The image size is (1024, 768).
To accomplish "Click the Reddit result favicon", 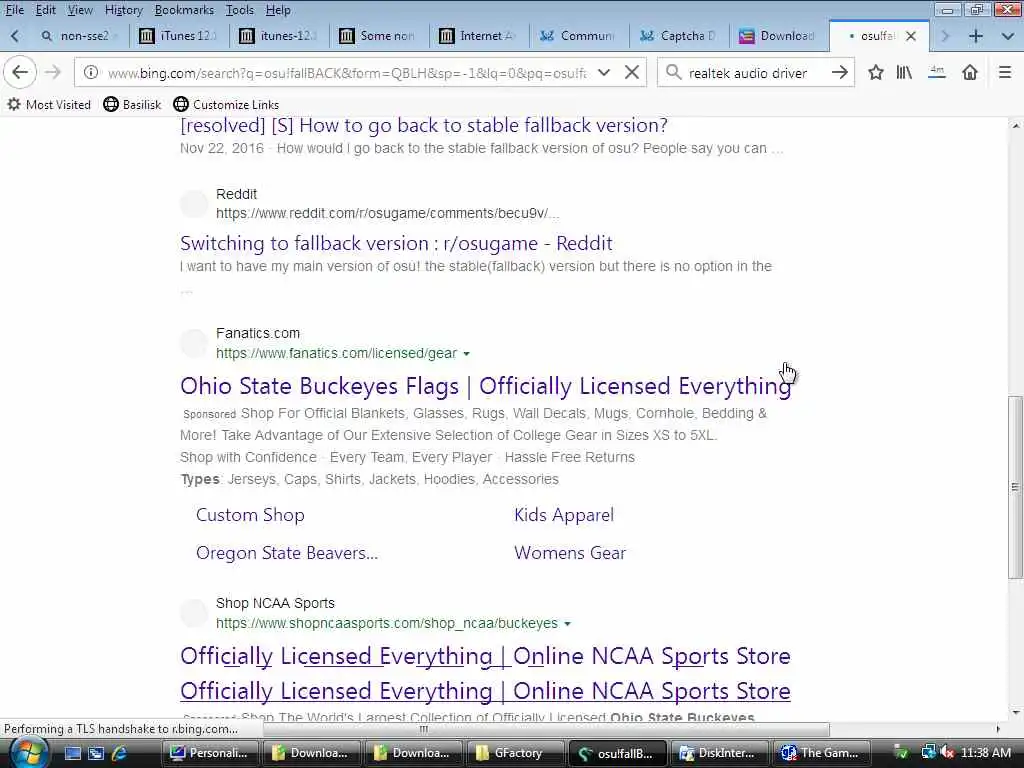I will pos(194,204).
